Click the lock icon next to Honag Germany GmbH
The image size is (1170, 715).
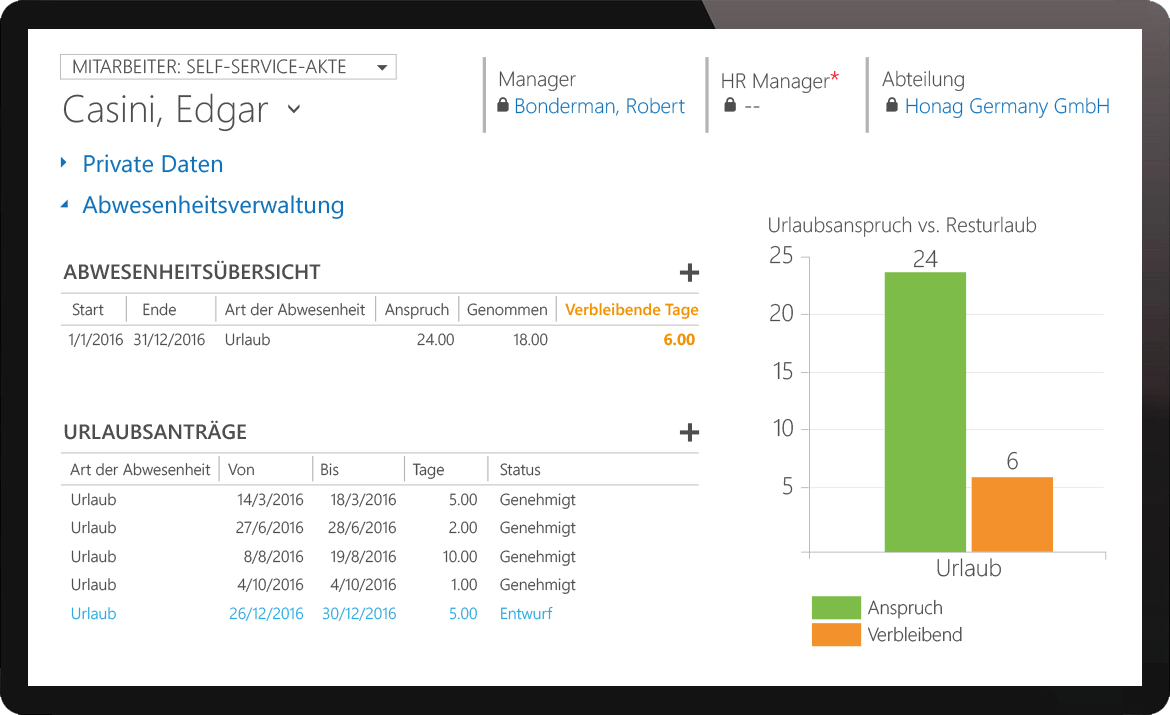[892, 106]
